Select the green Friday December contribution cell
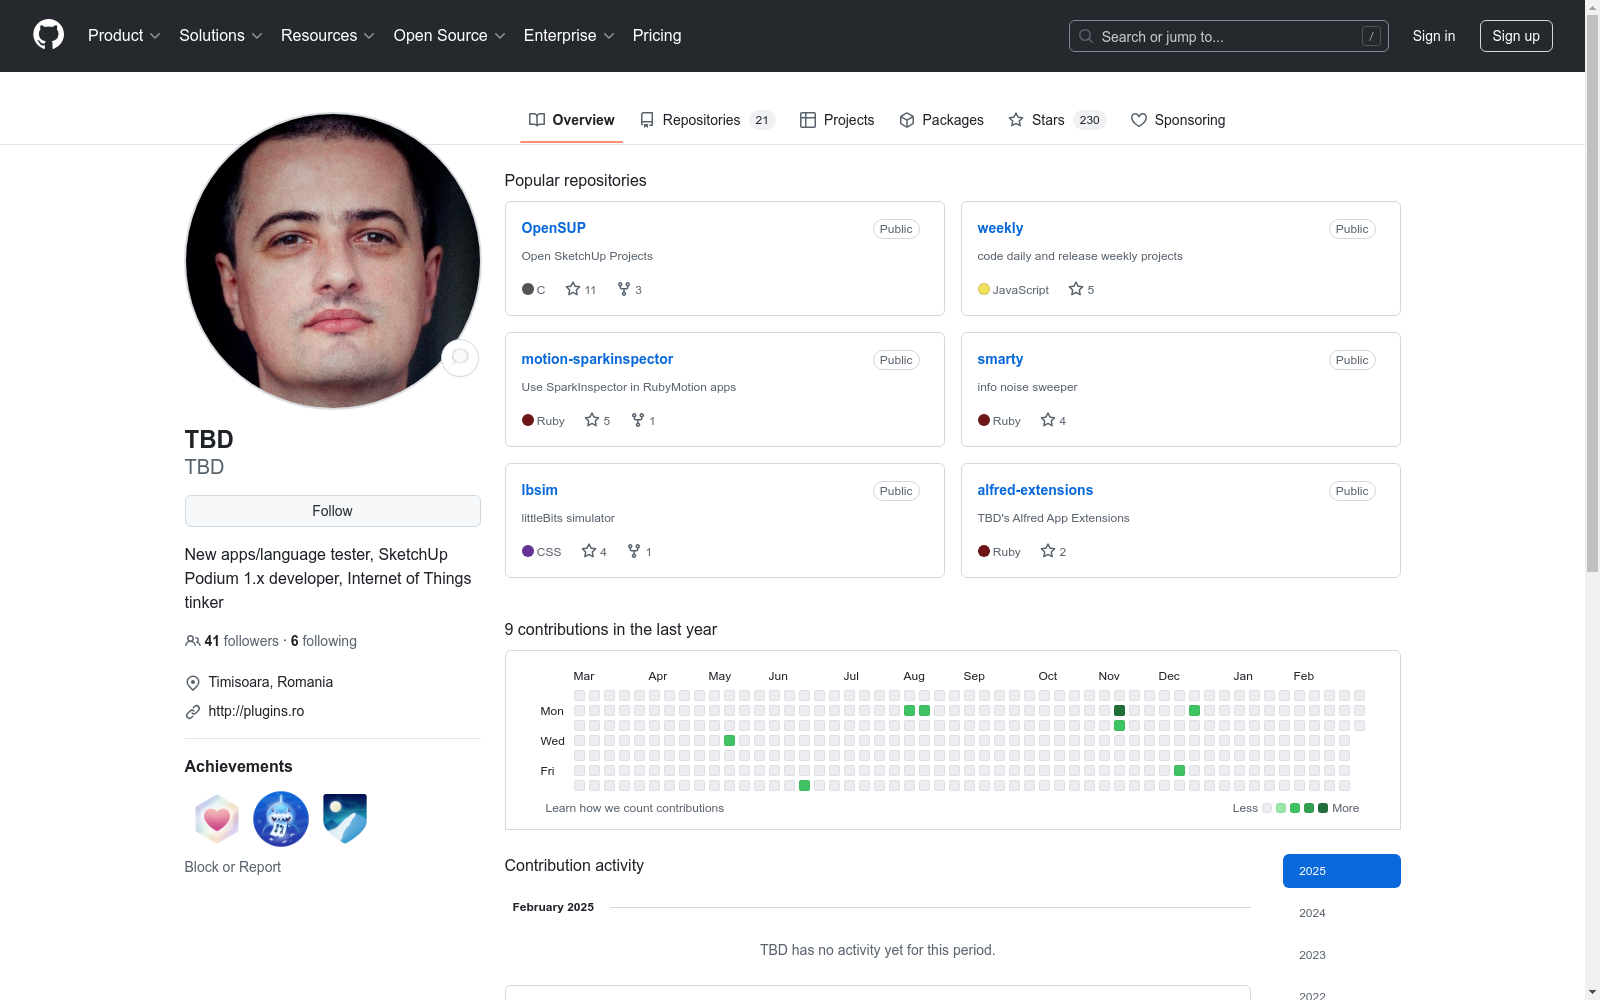Screen dimensions: 1600x1000 click(x=1179, y=771)
